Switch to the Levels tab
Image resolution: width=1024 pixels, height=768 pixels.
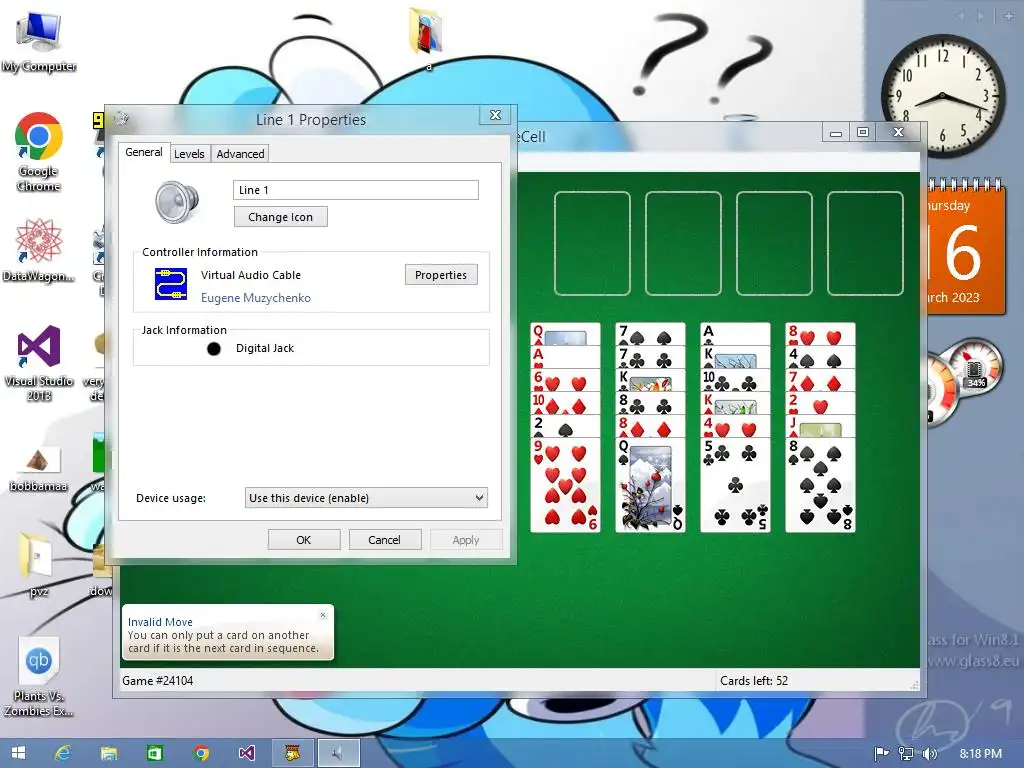189,154
